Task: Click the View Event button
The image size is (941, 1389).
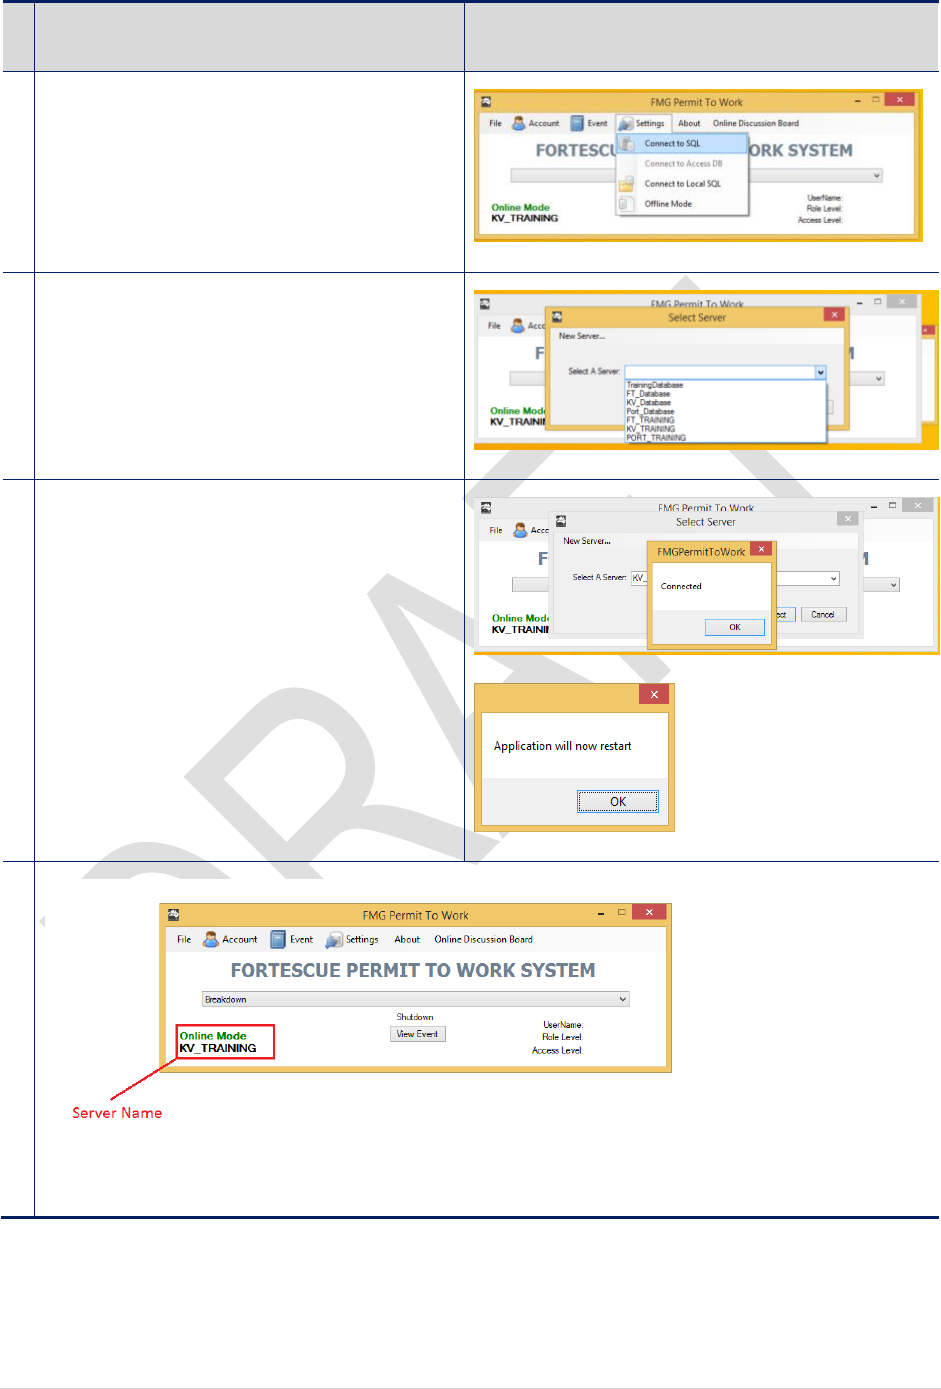Action: click(x=417, y=1034)
